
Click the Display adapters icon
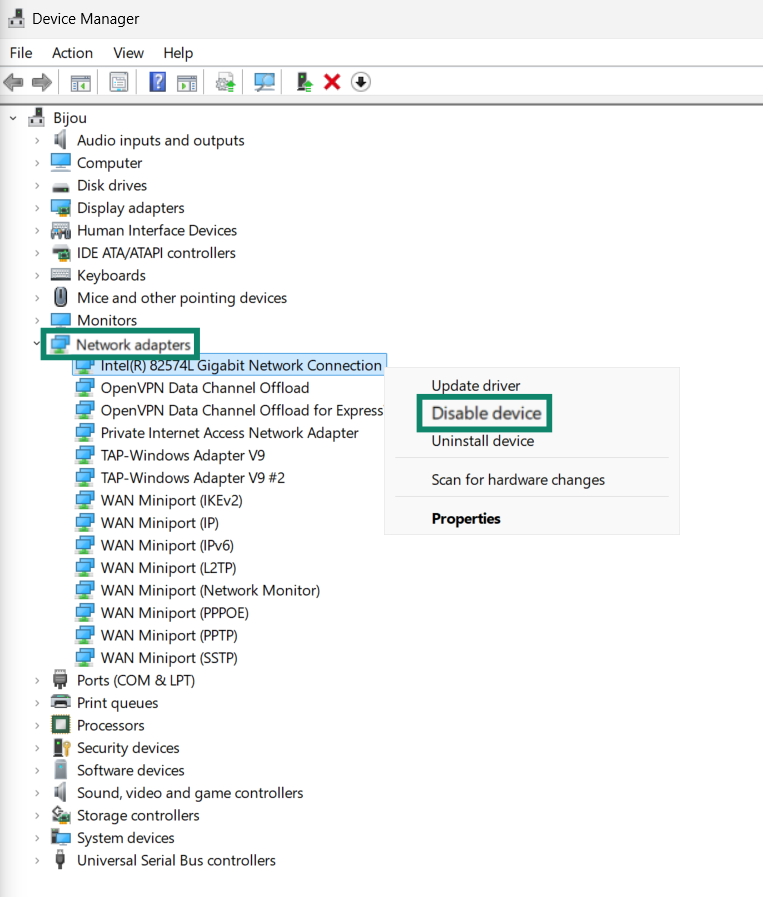click(61, 208)
